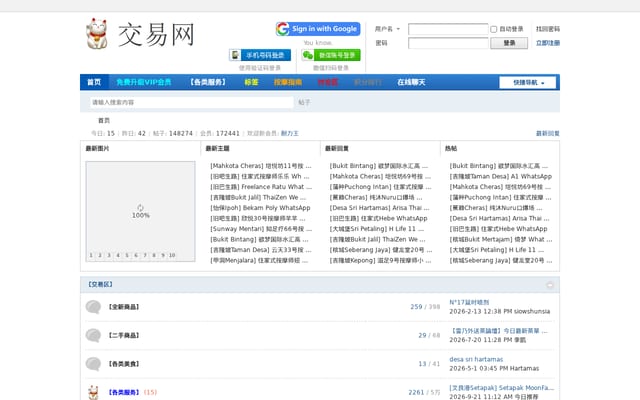Open user Hartamas profile link
Image resolution: width=640 pixels, height=400 pixels.
[x=524, y=369]
